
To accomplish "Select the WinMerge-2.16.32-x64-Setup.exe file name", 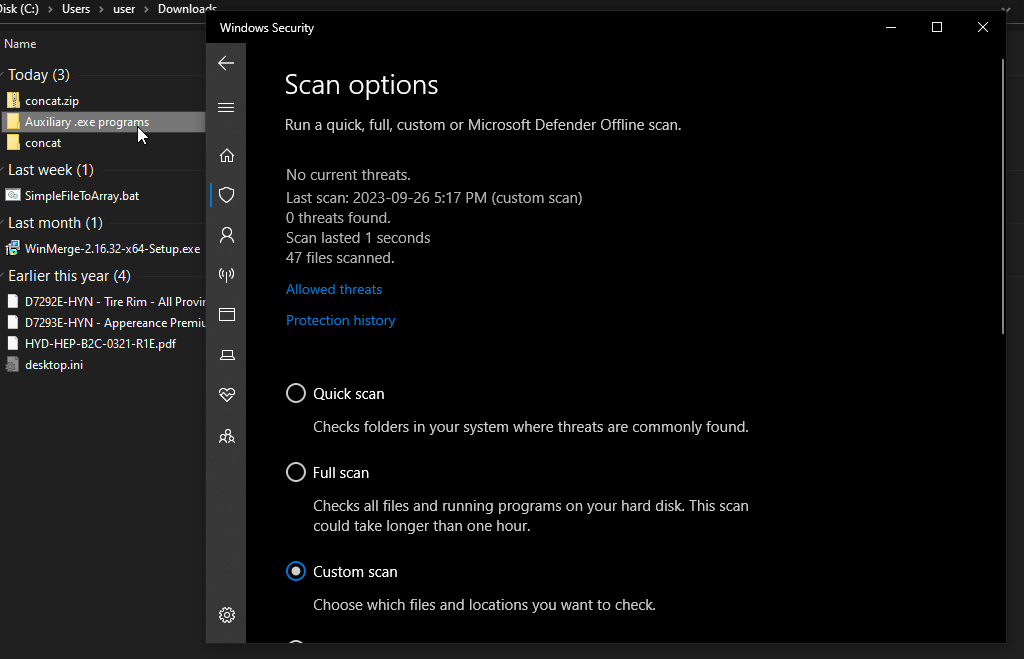I will pyautogui.click(x=112, y=248).
